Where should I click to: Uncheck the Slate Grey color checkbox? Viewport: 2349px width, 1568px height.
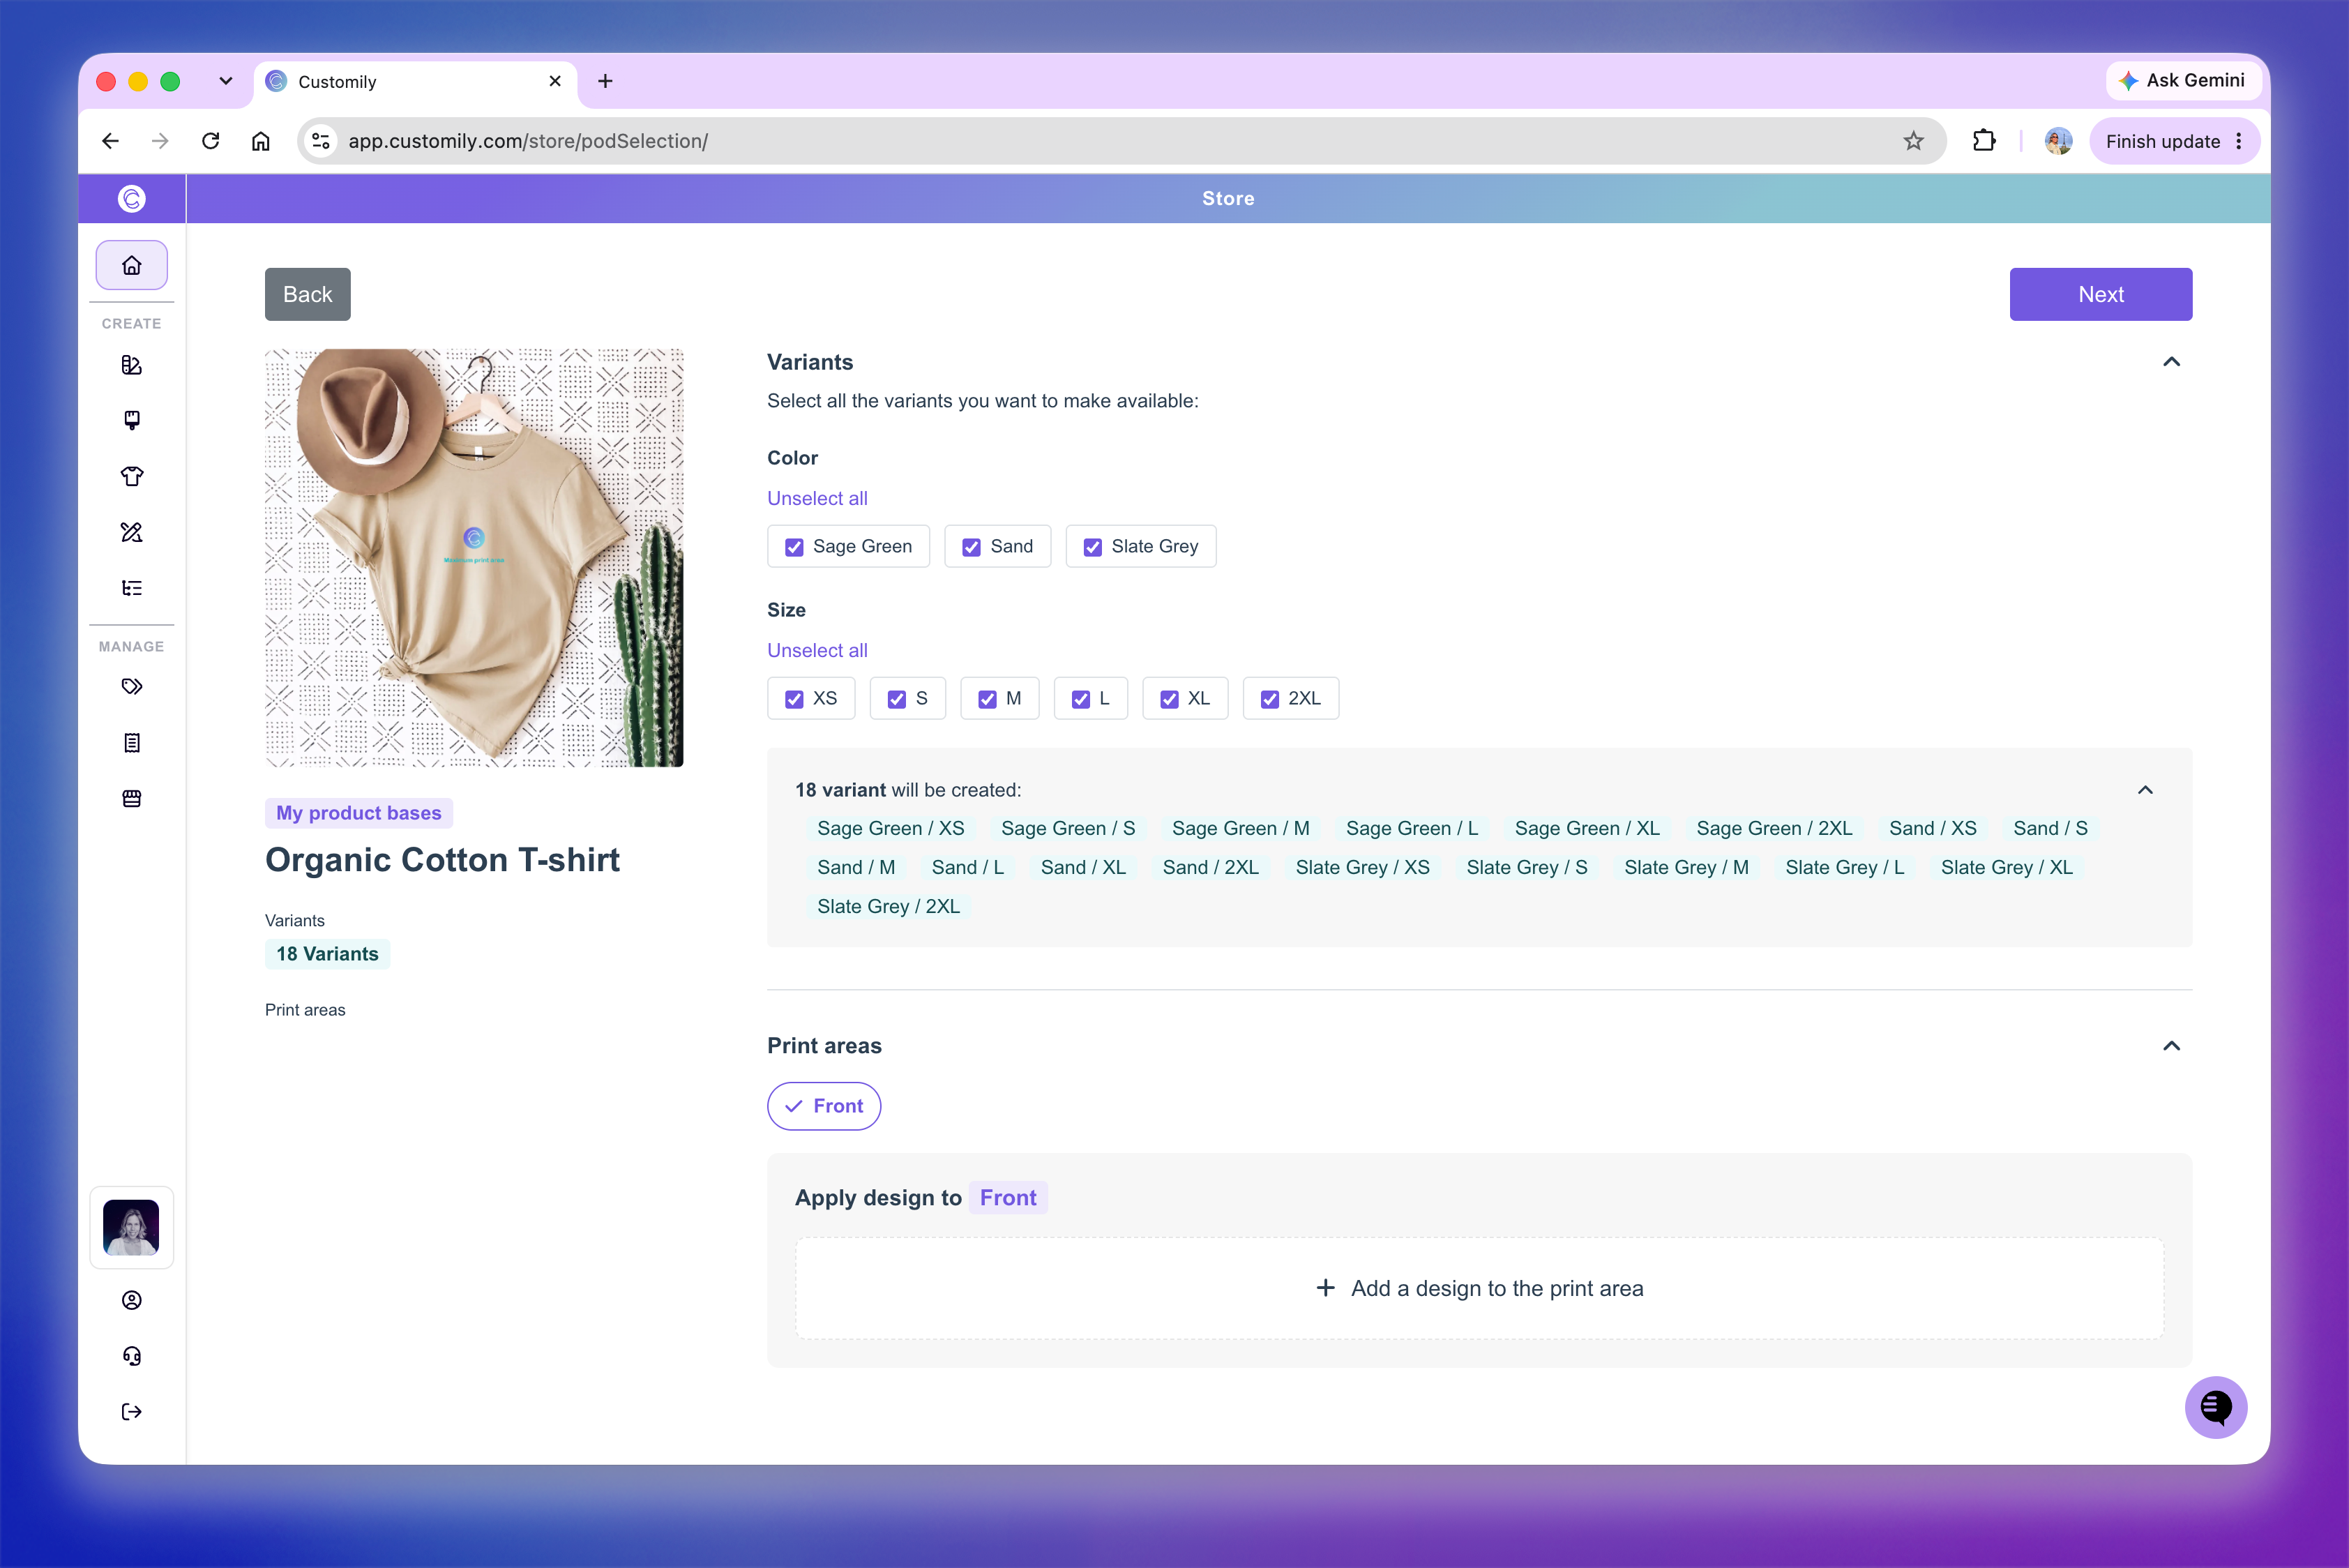[x=1092, y=547]
